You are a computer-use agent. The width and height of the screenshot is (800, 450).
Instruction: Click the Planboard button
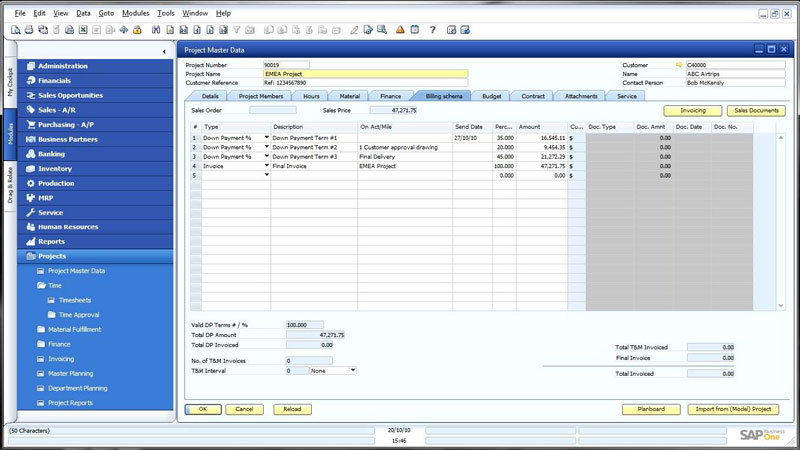(651, 409)
